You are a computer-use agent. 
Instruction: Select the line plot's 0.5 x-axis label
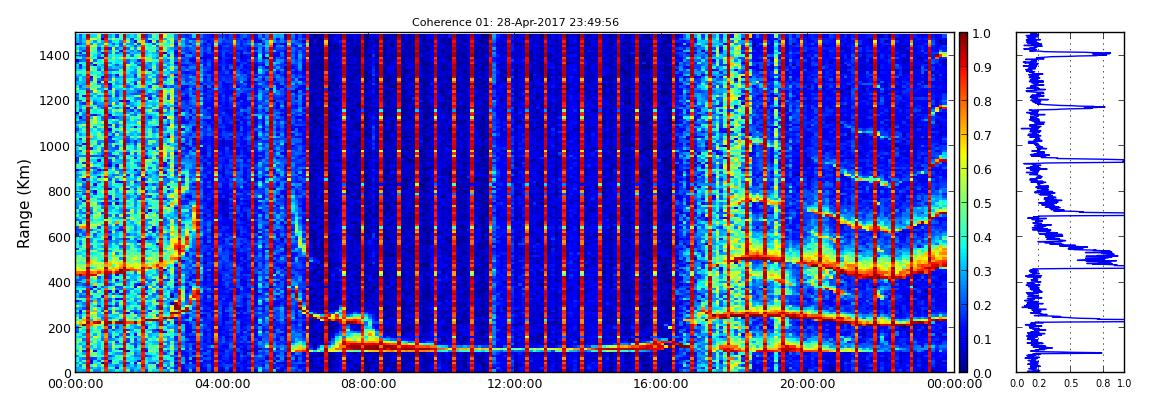(1071, 384)
